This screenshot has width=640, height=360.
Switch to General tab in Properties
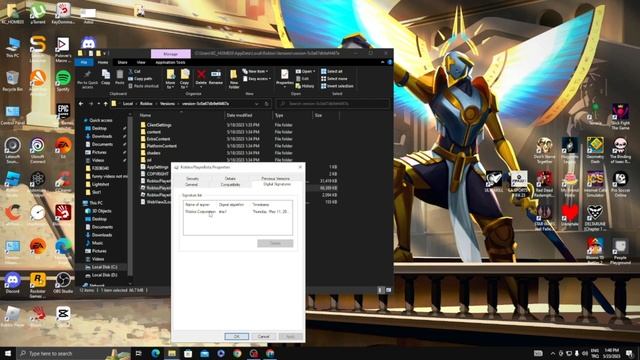pyautogui.click(x=191, y=184)
